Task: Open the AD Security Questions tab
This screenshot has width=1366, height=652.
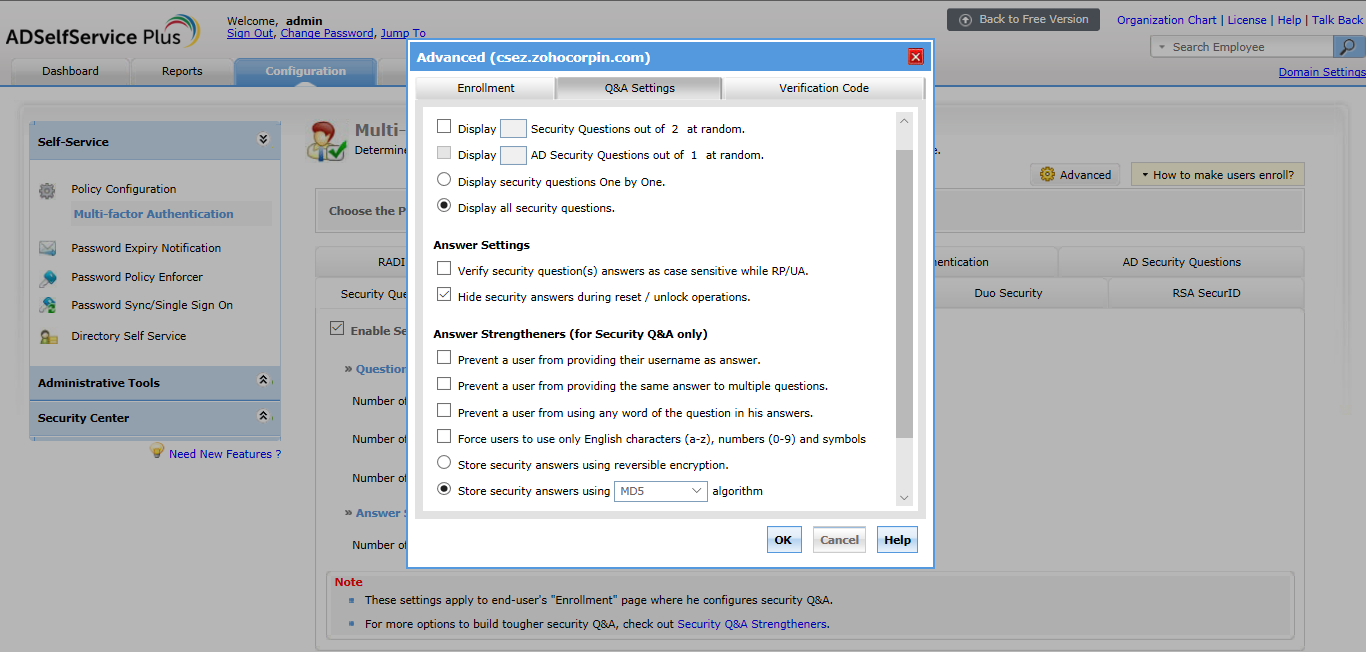Action: point(1181,262)
